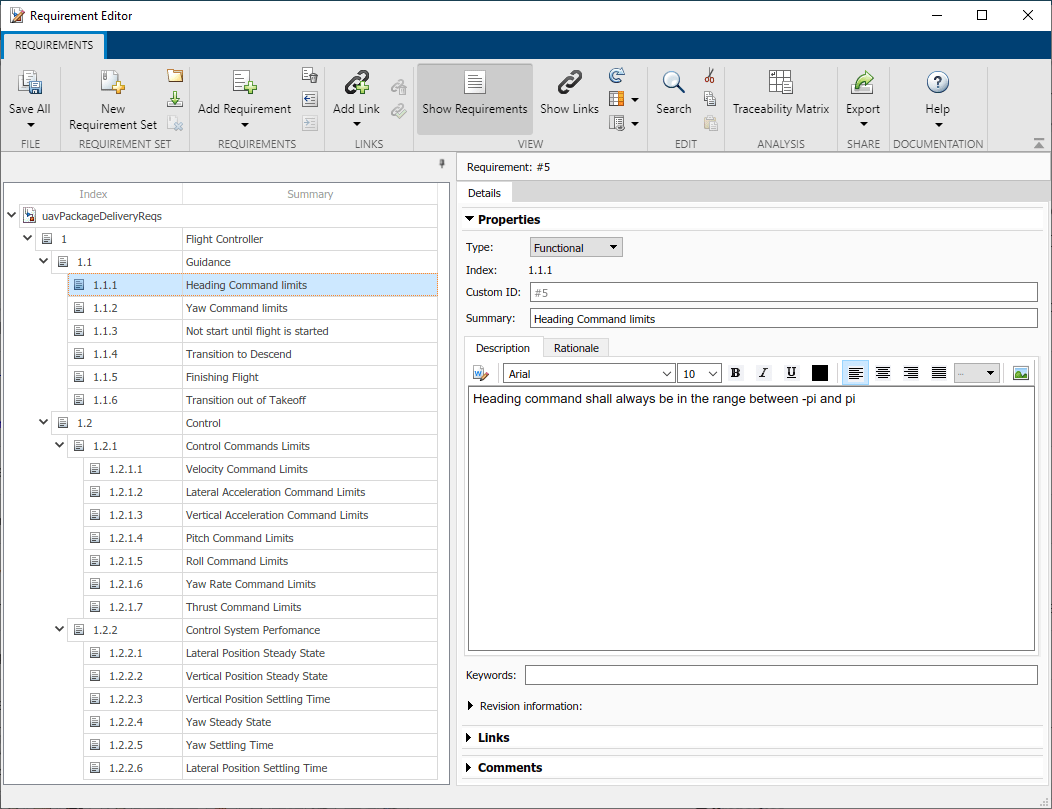Click the Export icon
Screen dimensions: 1052x809
pyautogui.click(x=862, y=83)
